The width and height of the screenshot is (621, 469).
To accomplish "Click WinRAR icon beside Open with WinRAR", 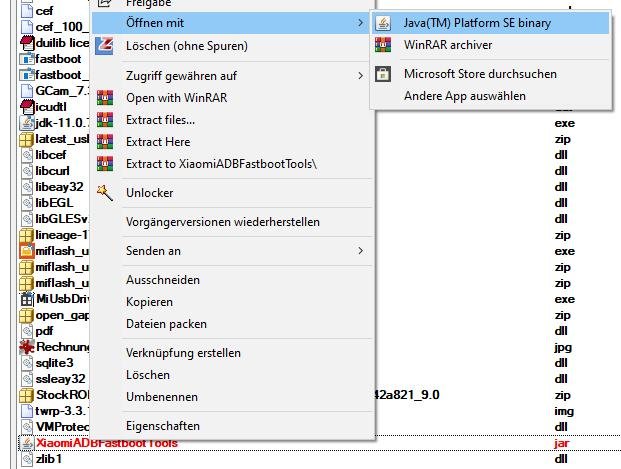I will tap(105, 98).
